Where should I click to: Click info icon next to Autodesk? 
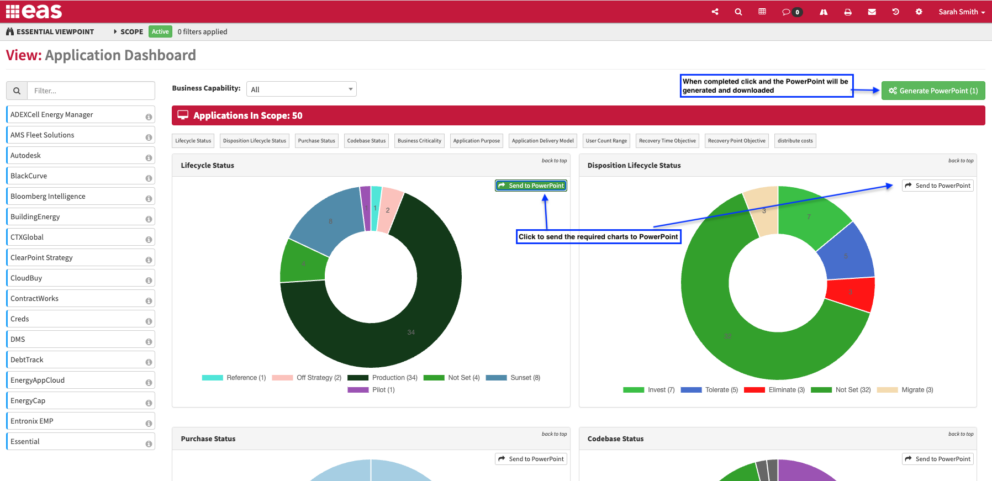[149, 158]
